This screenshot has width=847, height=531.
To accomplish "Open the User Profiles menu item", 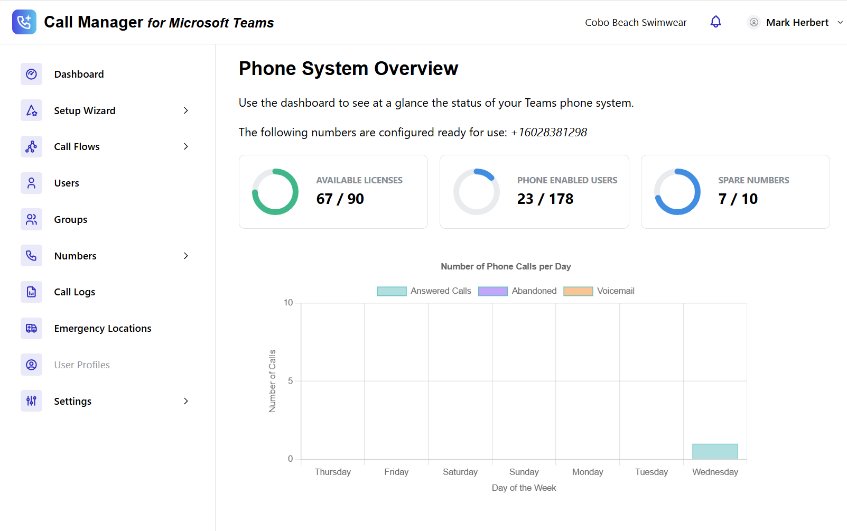I will pos(81,365).
